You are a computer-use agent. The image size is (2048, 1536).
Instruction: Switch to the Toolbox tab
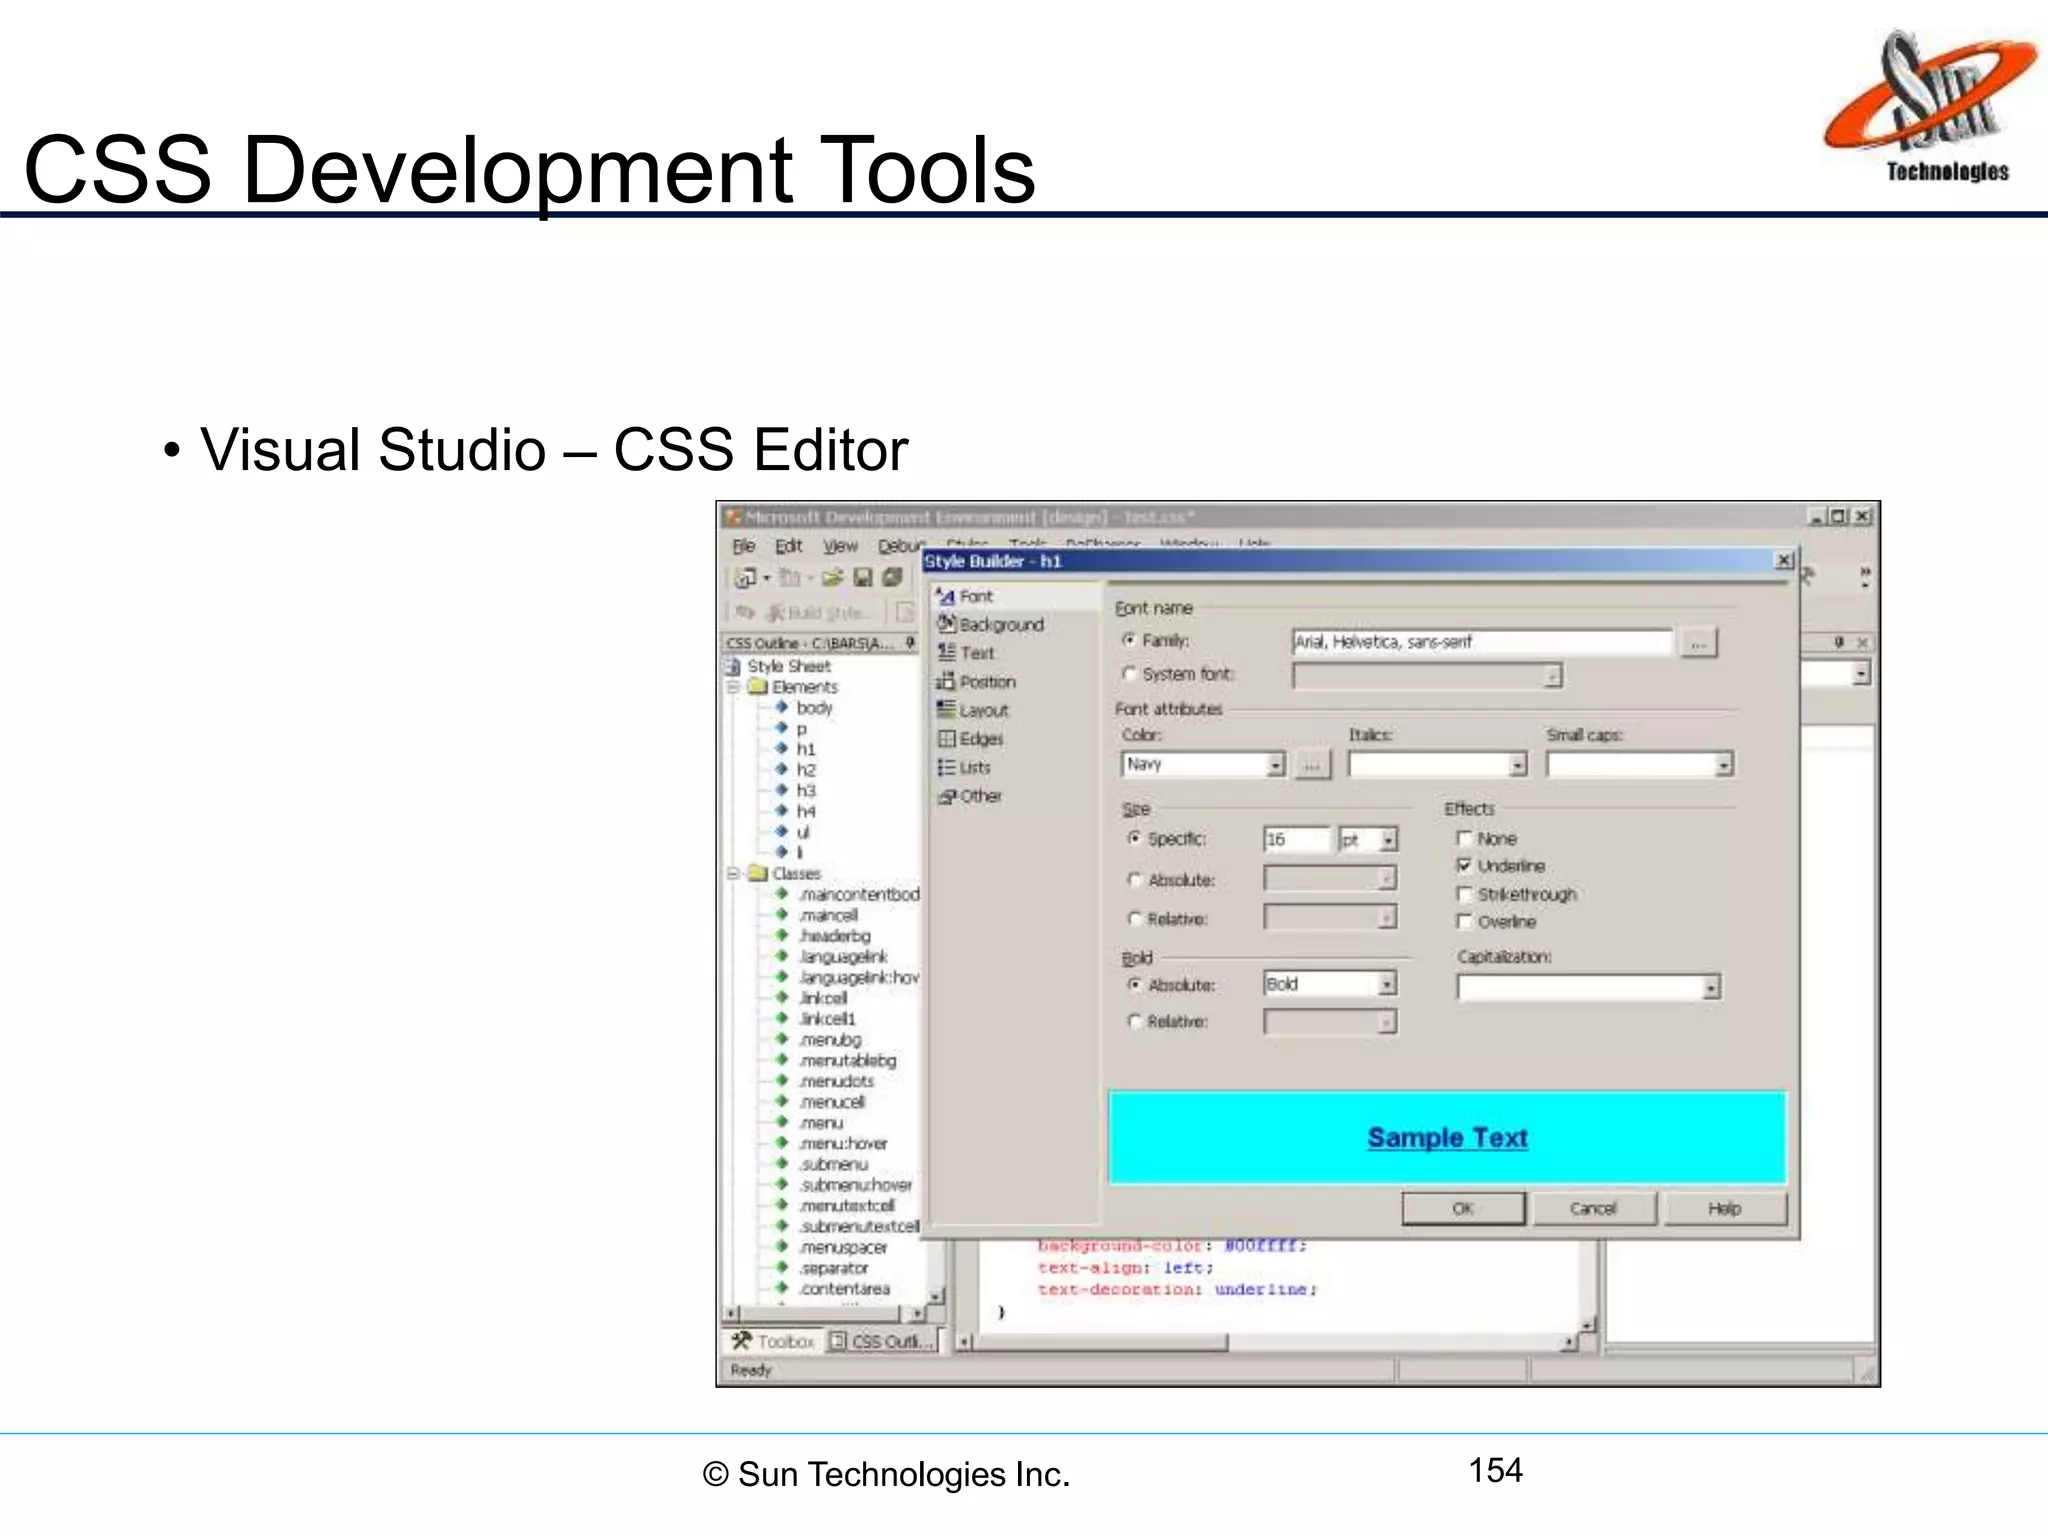(x=771, y=1341)
